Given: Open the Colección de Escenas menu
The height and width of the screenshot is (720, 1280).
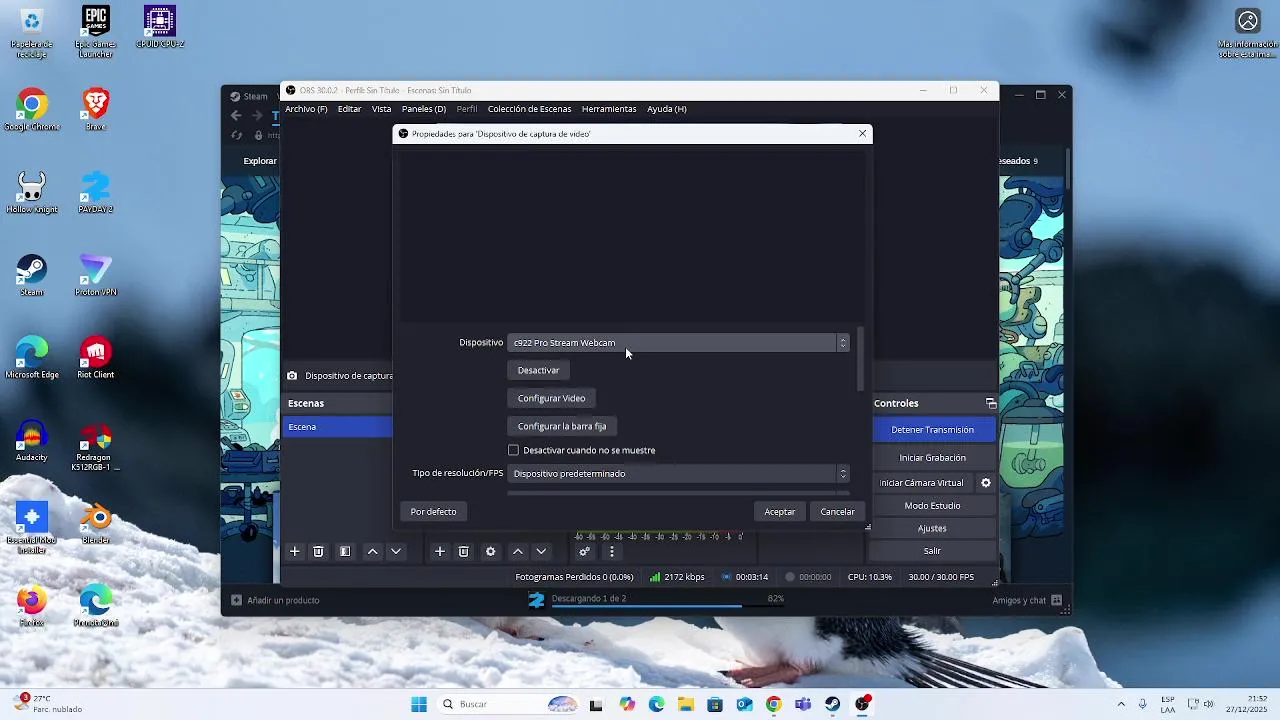Looking at the screenshot, I should tap(529, 109).
